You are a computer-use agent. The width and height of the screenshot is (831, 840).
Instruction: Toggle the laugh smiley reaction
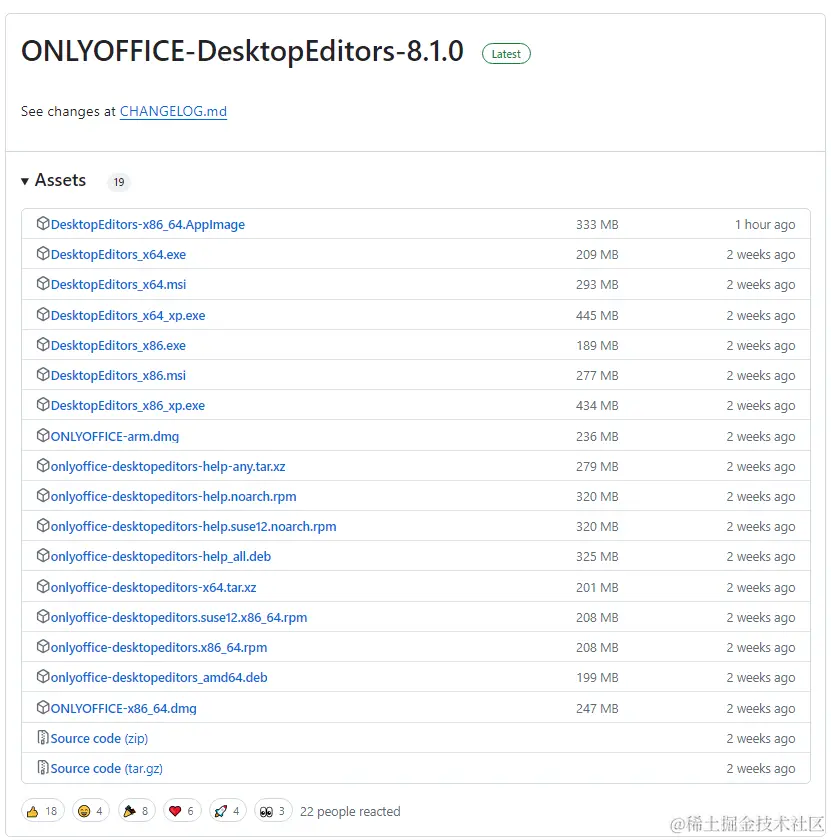[91, 811]
